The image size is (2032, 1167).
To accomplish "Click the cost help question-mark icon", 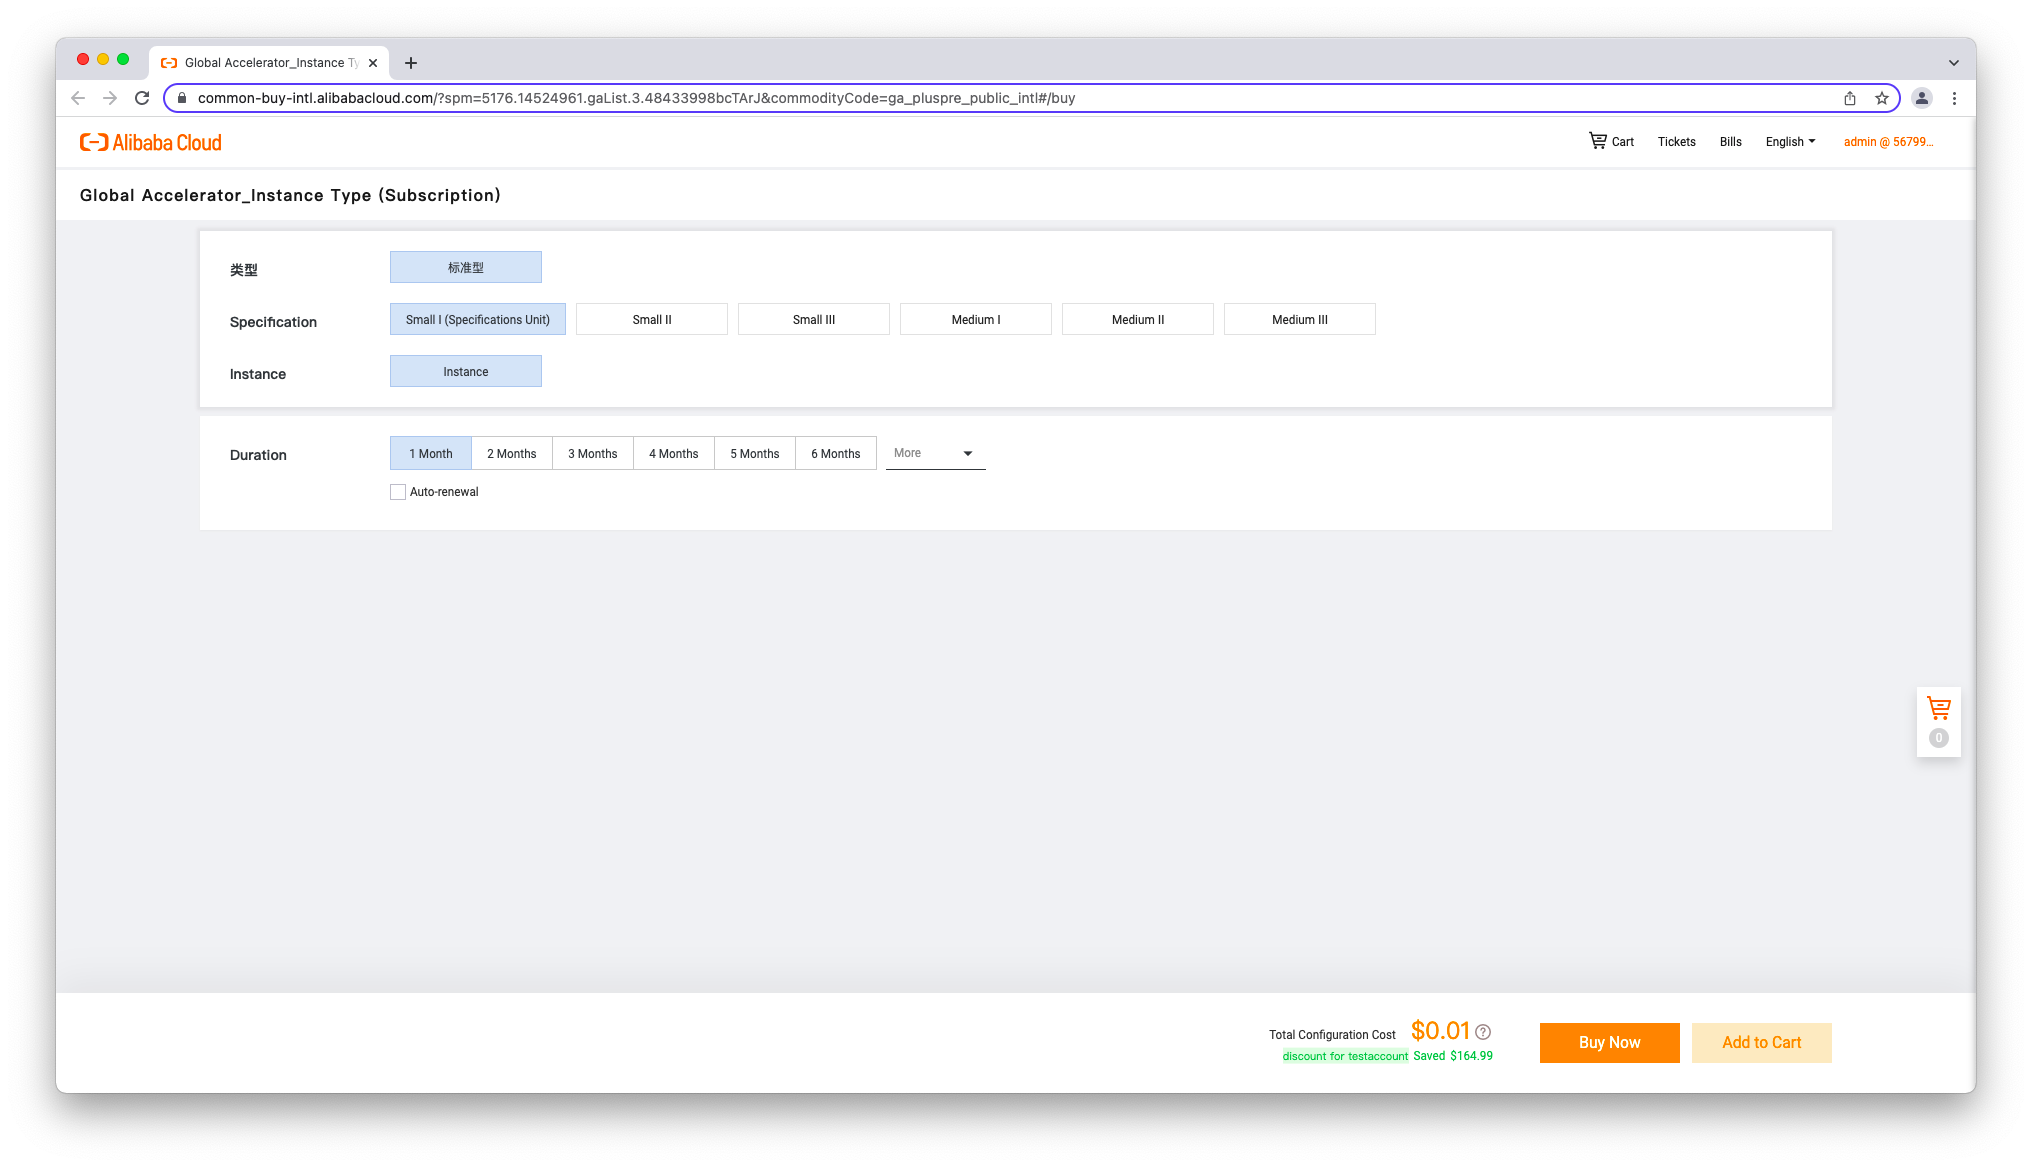I will point(1483,1032).
